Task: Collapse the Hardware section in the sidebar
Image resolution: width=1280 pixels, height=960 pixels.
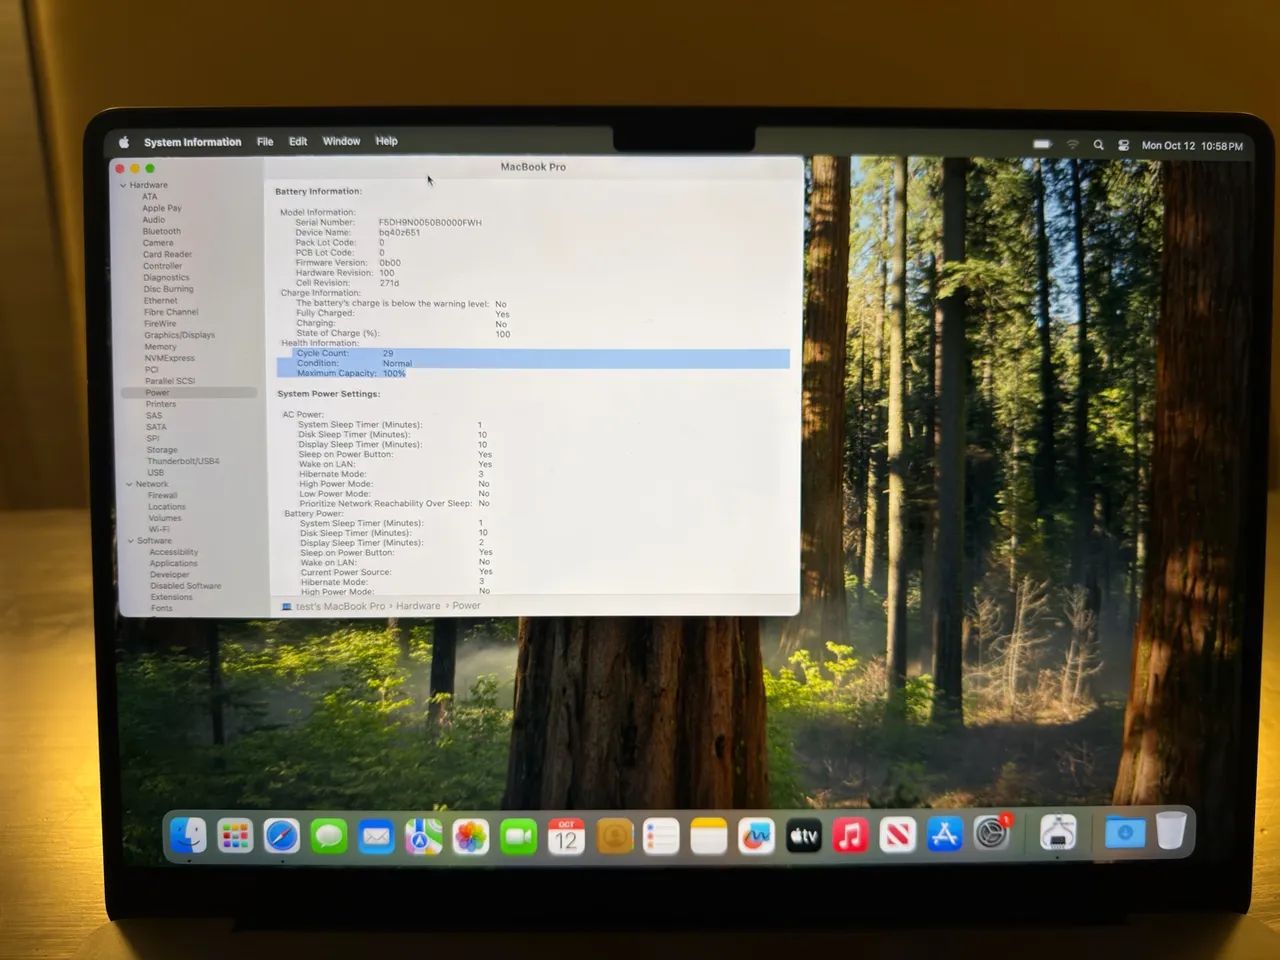Action: click(x=123, y=185)
